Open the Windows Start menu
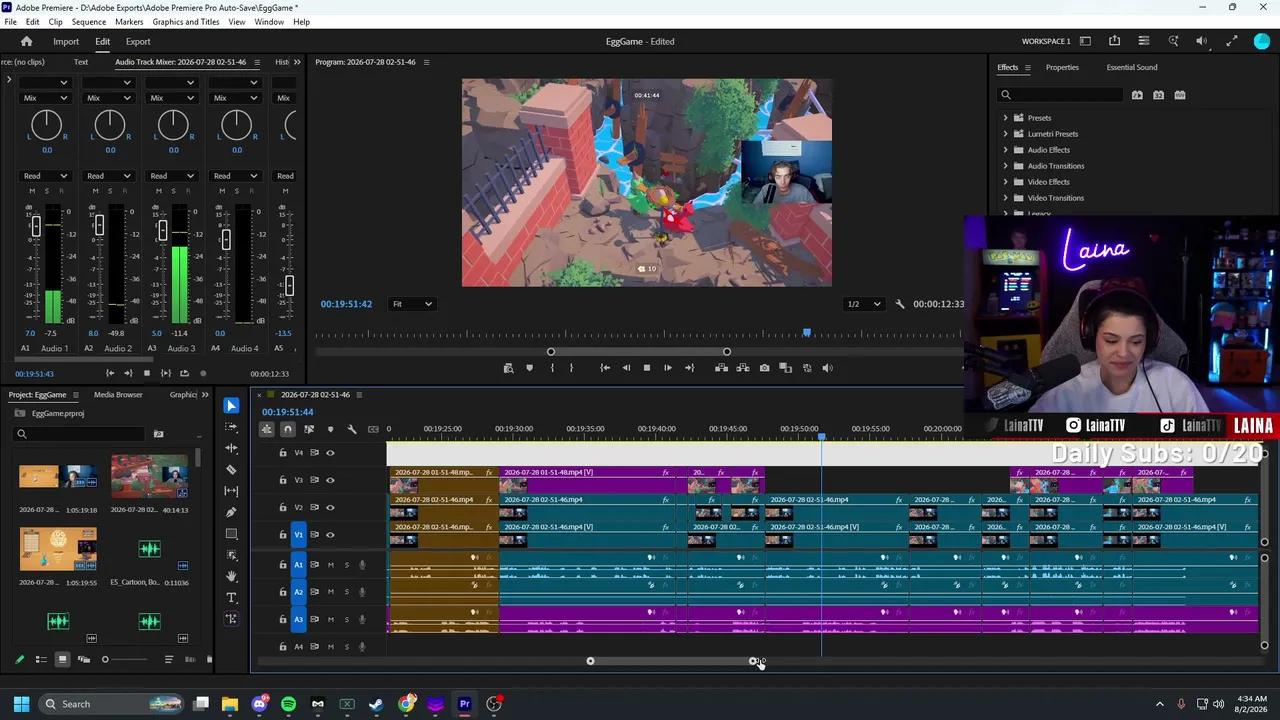Screen dimensions: 1280x720 (x=21, y=704)
